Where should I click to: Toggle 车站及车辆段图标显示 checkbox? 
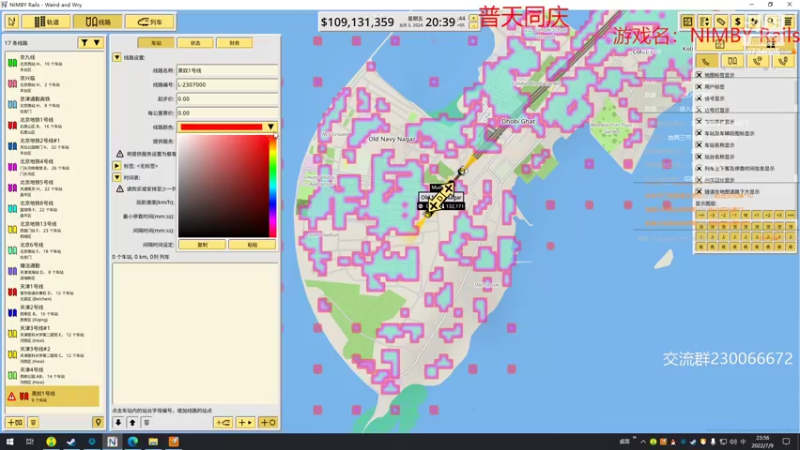point(699,133)
